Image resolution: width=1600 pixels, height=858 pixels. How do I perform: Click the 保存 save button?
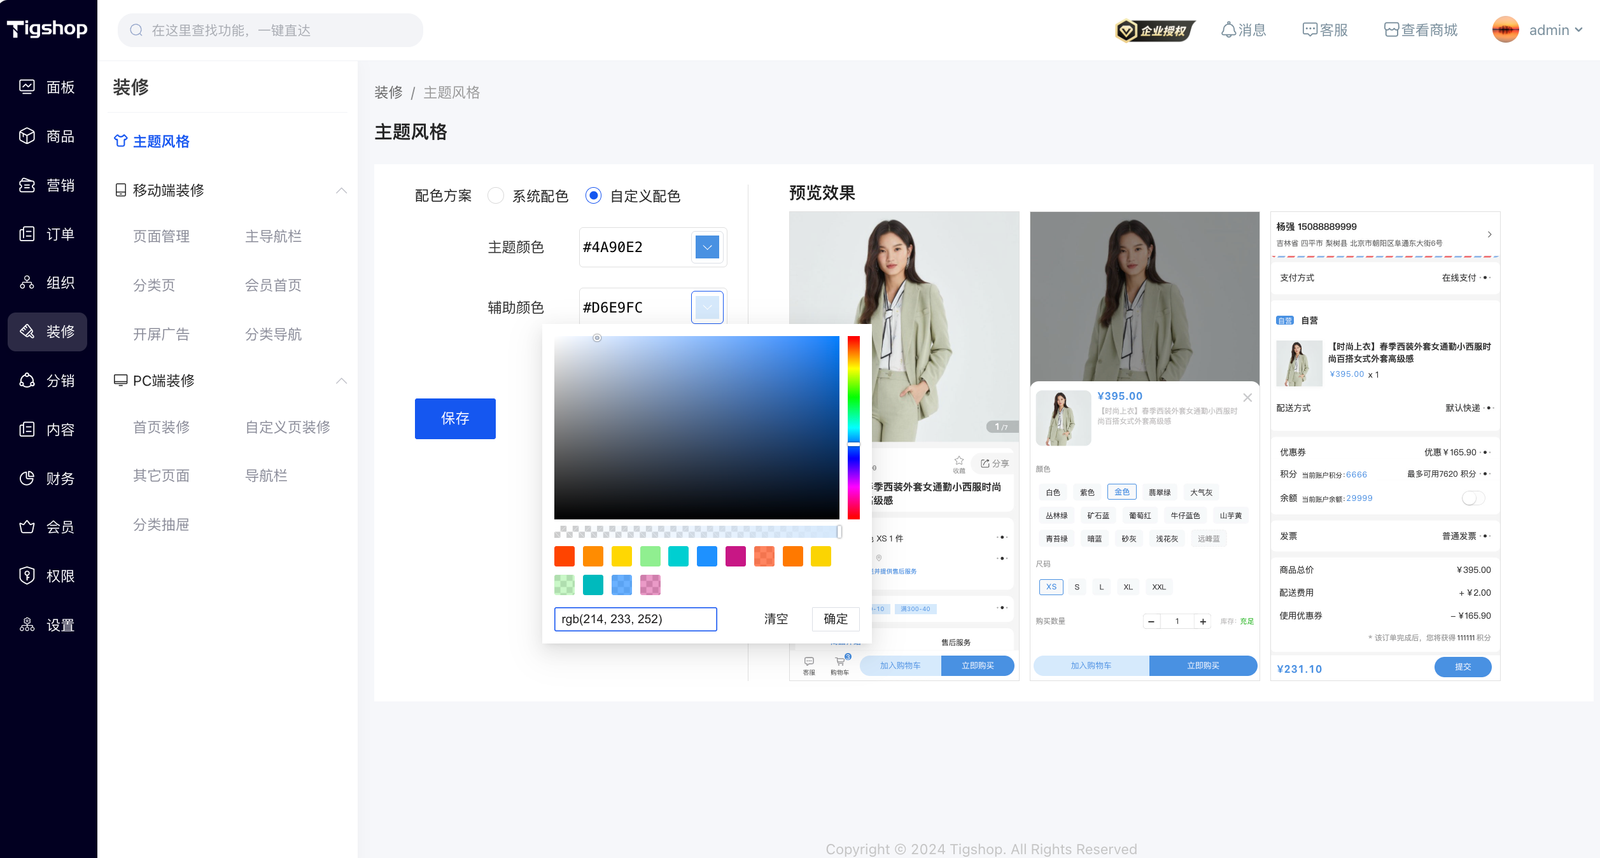pyautogui.click(x=455, y=418)
